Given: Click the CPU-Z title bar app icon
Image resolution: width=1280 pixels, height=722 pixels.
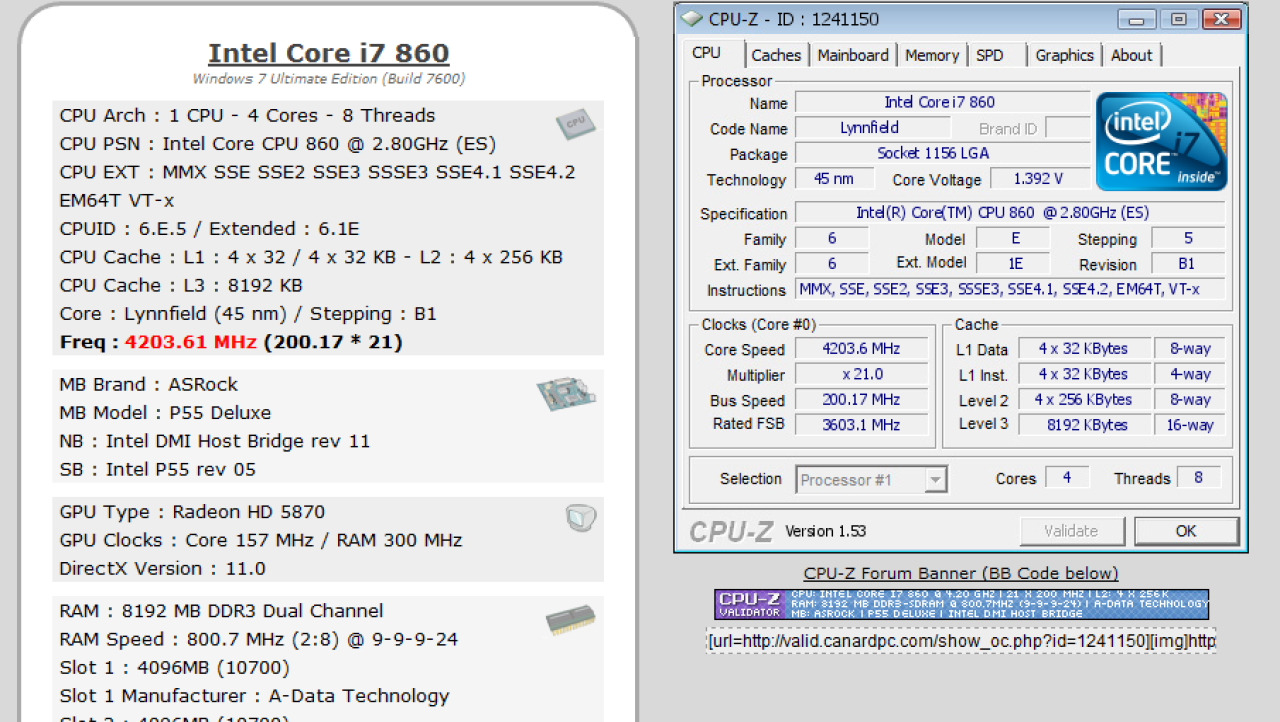Looking at the screenshot, I should pyautogui.click(x=692, y=19).
